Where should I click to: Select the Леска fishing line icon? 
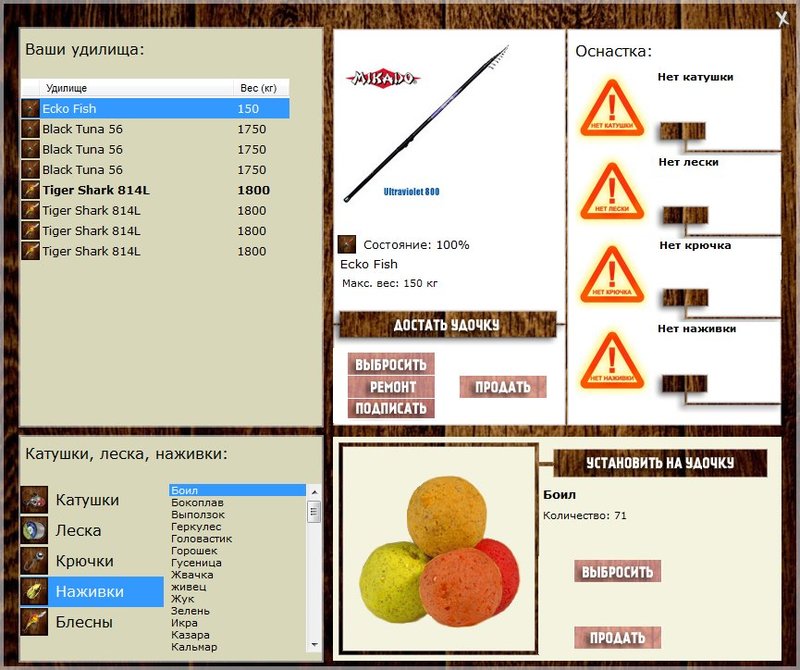pyautogui.click(x=34, y=530)
